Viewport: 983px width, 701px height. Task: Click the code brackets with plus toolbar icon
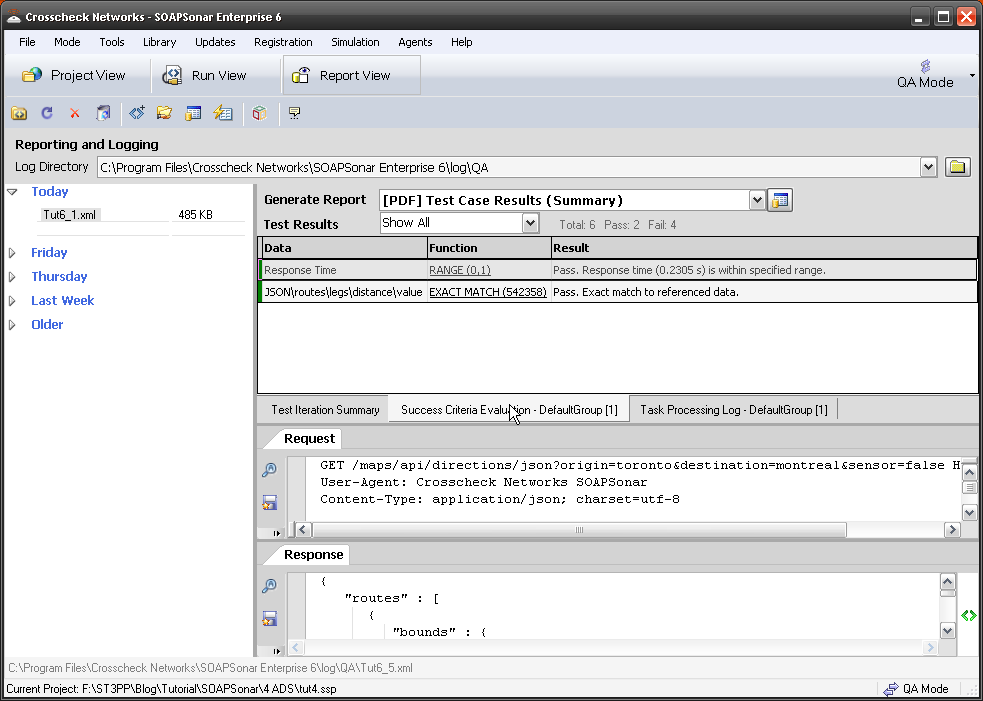[137, 113]
